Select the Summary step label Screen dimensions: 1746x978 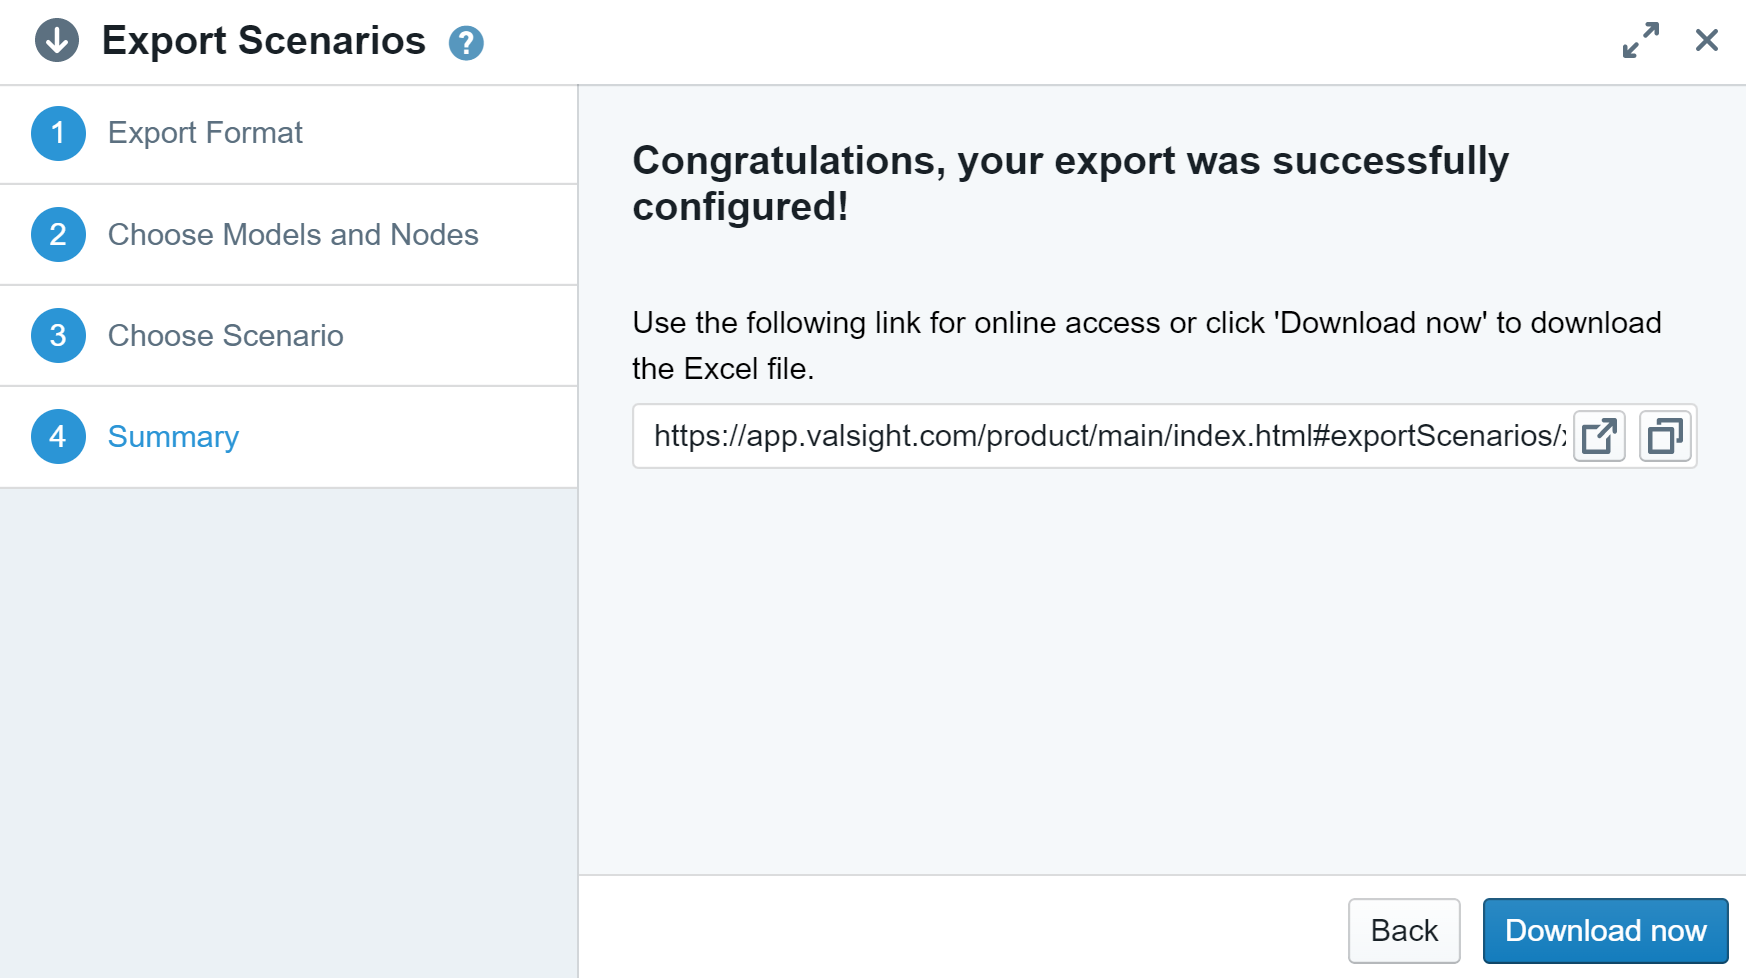coord(173,437)
